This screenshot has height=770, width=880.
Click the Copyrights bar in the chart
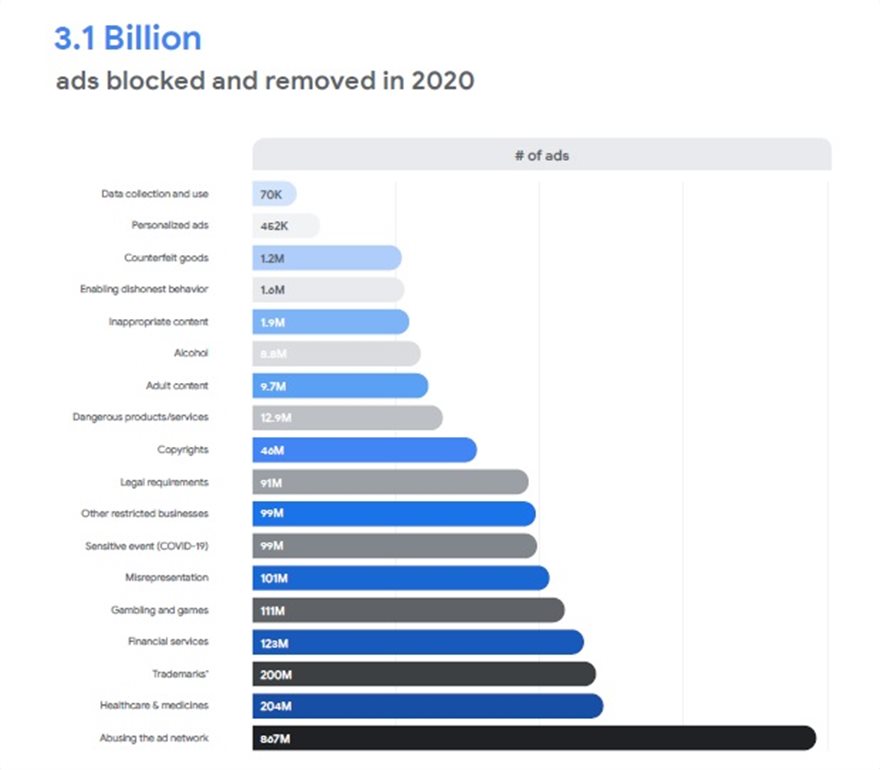364,450
